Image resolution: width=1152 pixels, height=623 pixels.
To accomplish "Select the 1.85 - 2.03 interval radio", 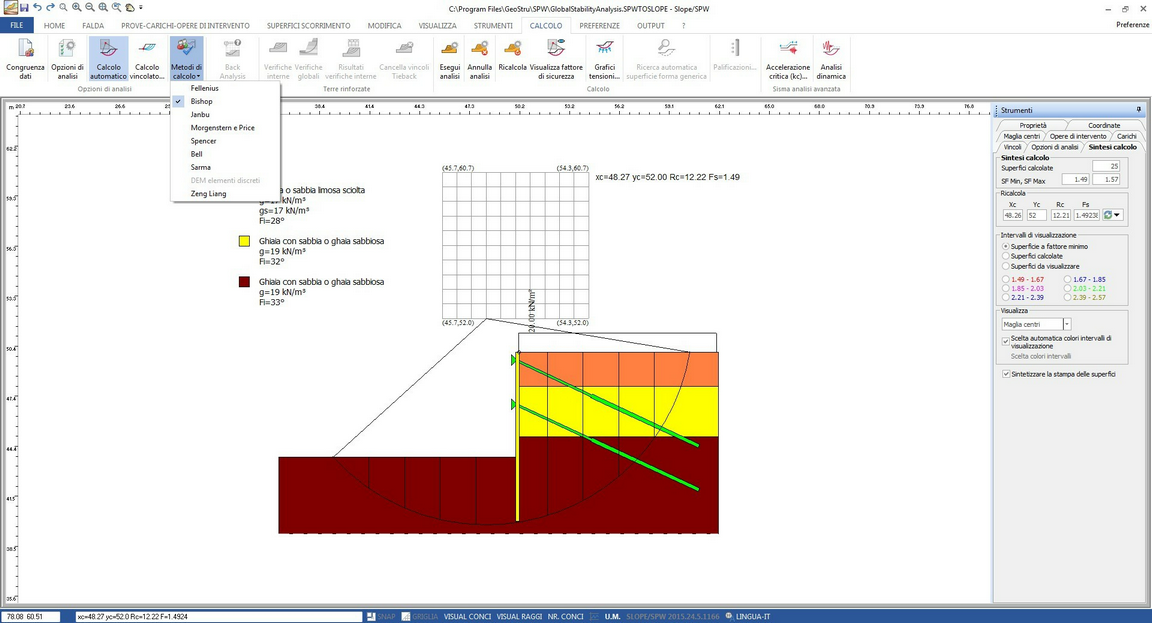I will click(x=1006, y=289).
